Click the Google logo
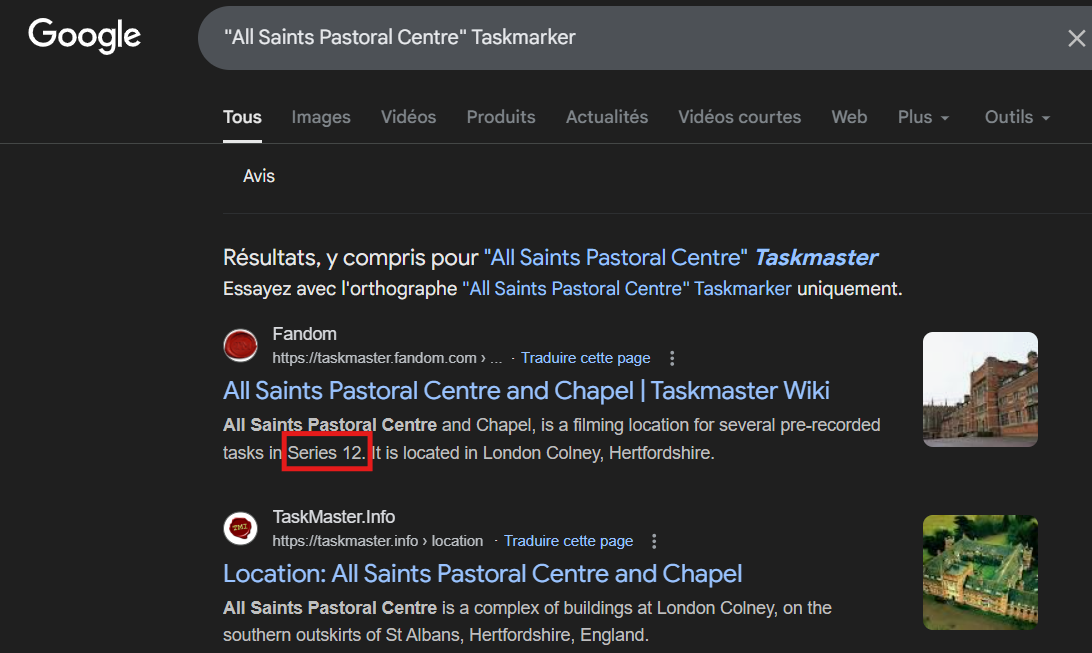The height and width of the screenshot is (653, 1092). pos(85,36)
